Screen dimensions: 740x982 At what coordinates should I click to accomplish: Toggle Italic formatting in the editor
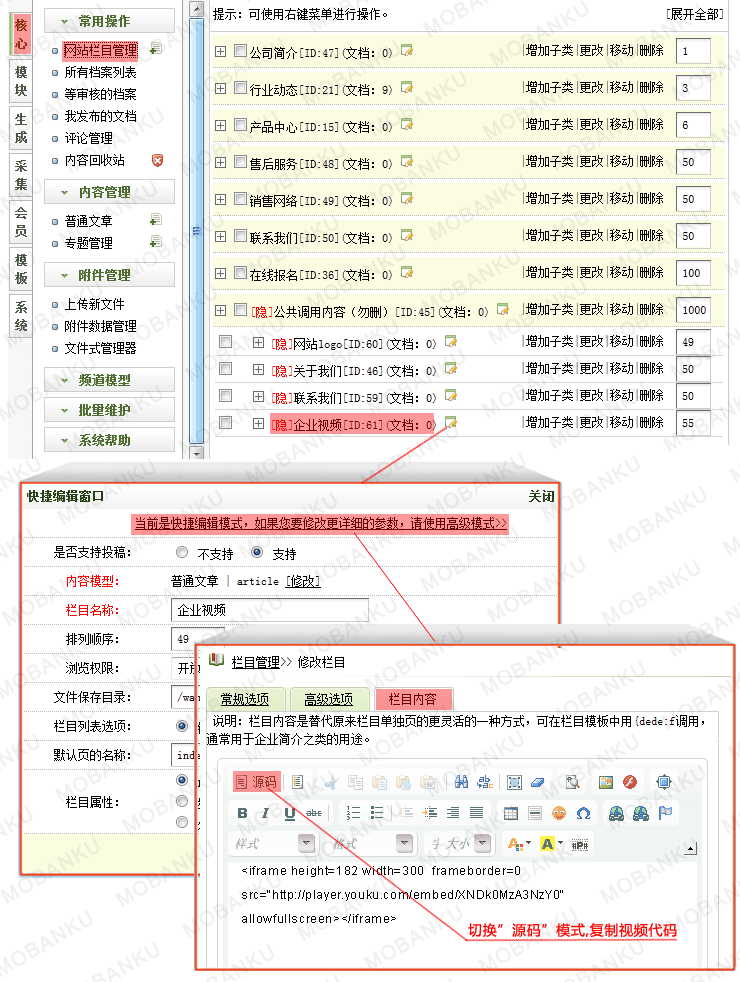click(265, 813)
